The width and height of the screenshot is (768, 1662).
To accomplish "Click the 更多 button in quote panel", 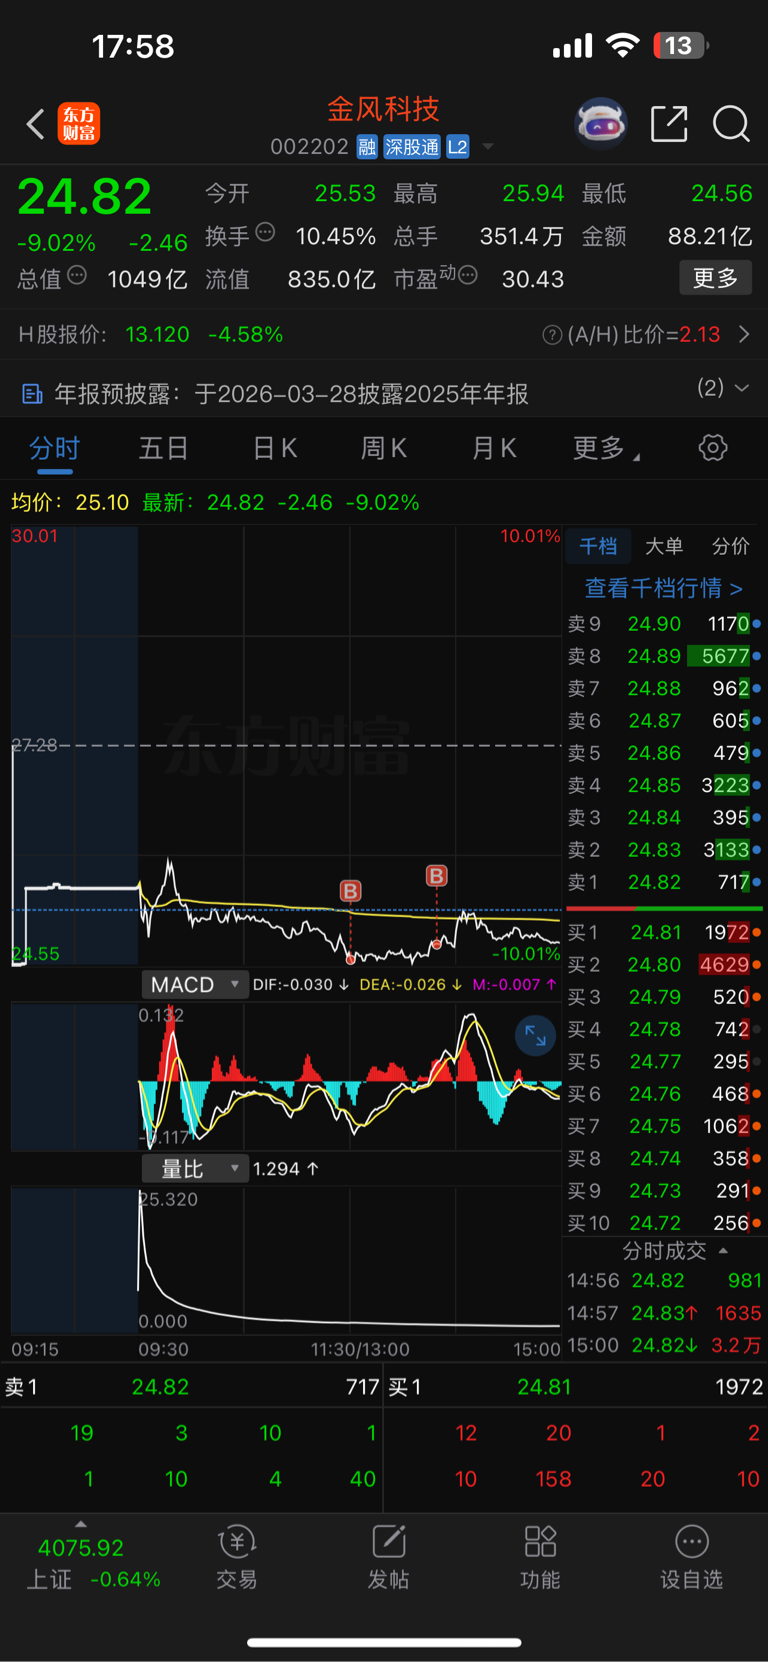I will click(x=716, y=278).
